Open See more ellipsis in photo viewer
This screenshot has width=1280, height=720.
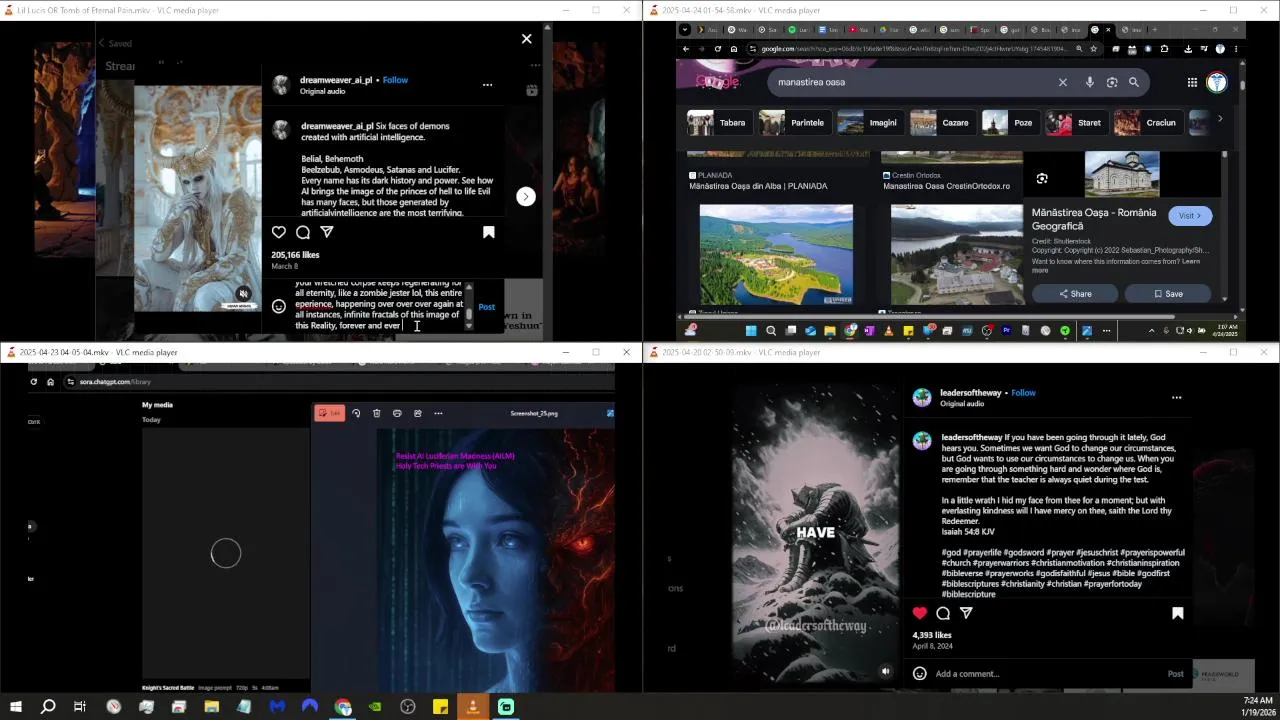pyautogui.click(x=438, y=413)
